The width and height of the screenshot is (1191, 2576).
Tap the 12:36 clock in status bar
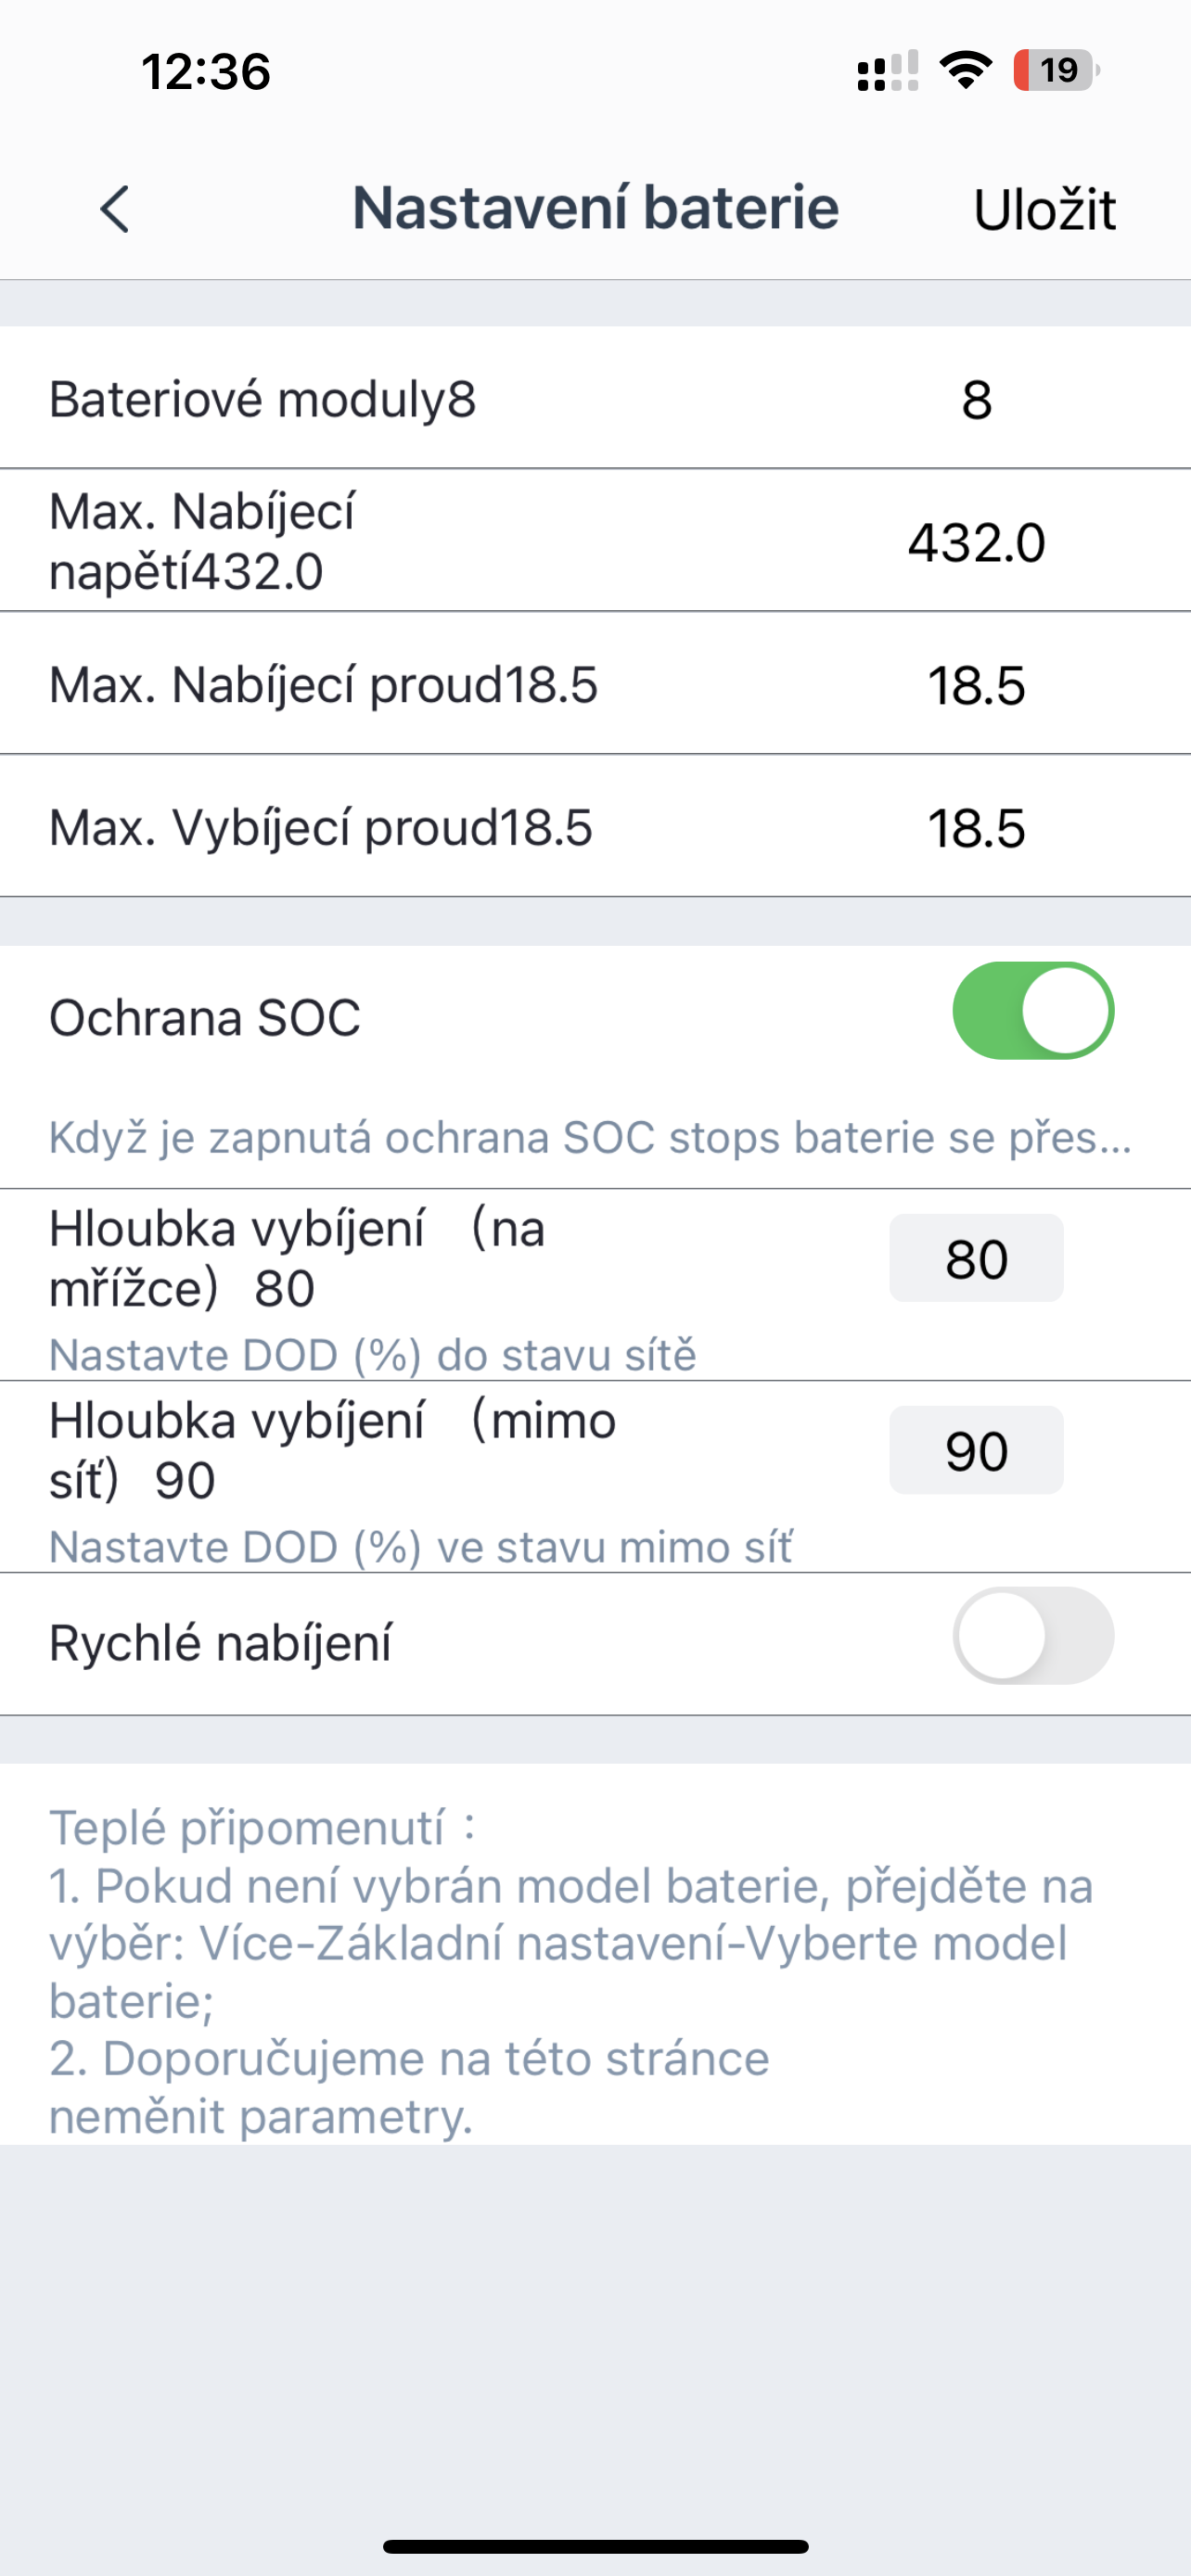[x=206, y=72]
